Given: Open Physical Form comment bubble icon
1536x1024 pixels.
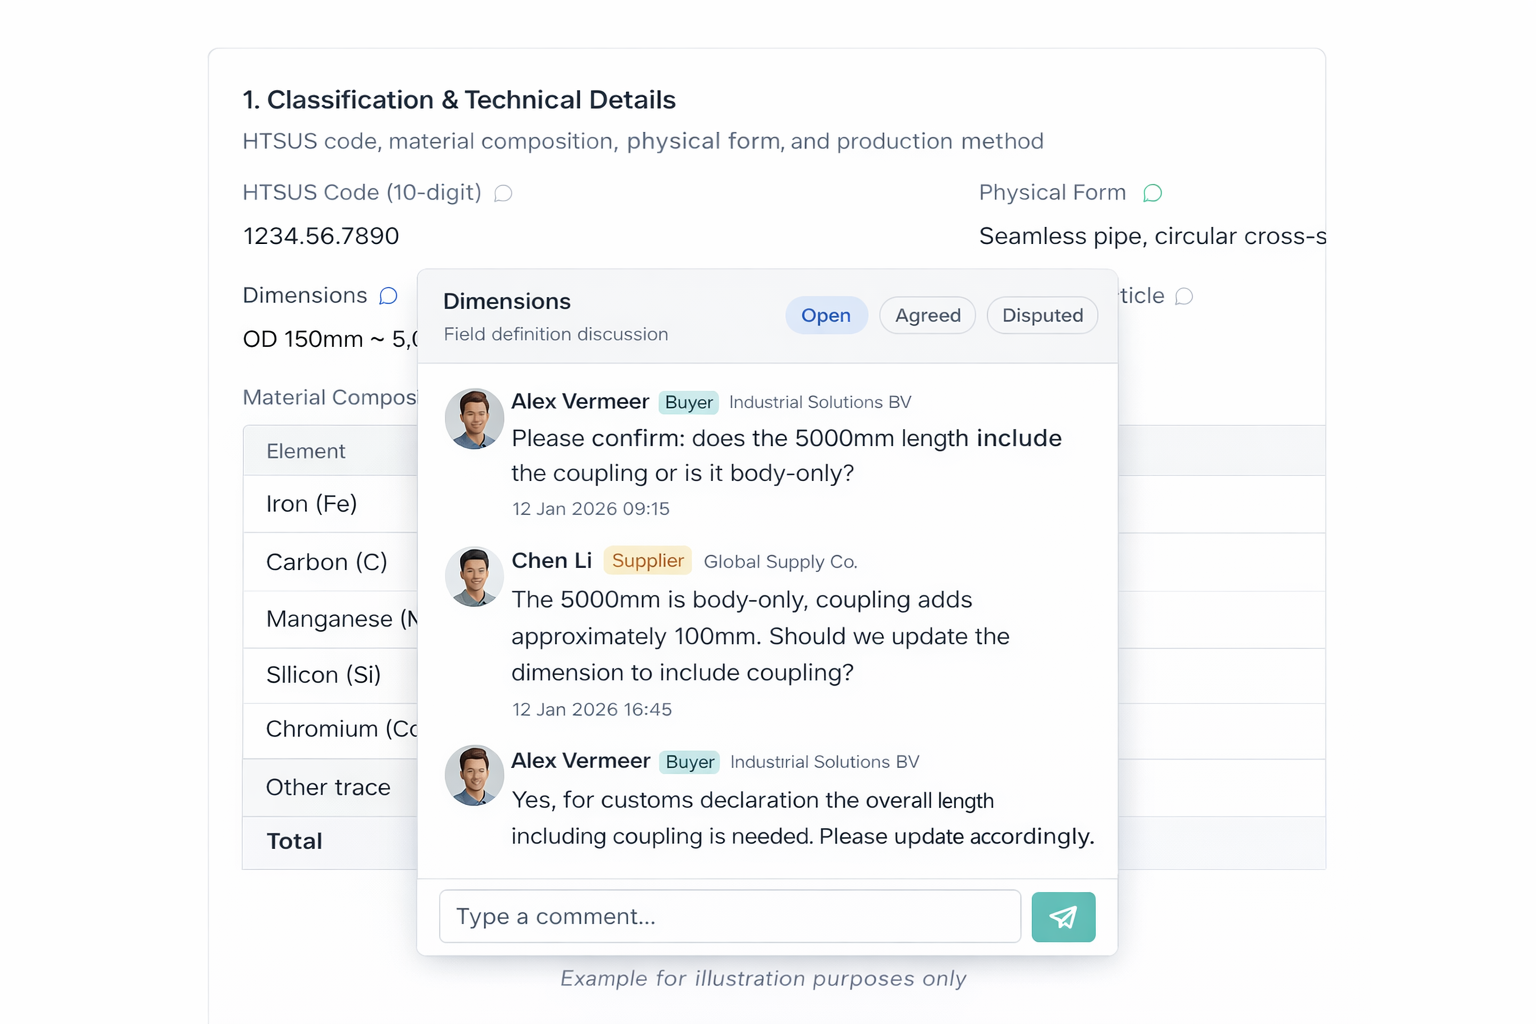Looking at the screenshot, I should click(x=1152, y=193).
